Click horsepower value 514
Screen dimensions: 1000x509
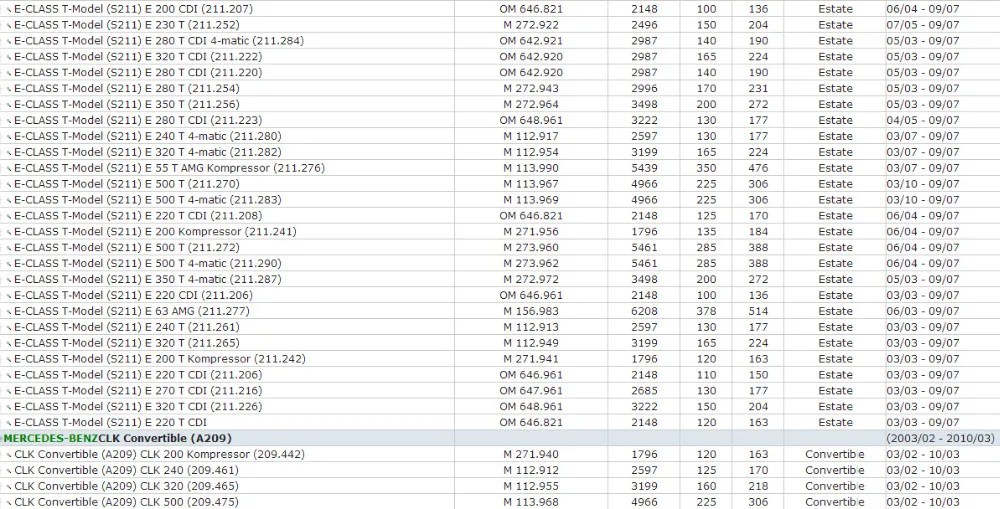coord(758,311)
